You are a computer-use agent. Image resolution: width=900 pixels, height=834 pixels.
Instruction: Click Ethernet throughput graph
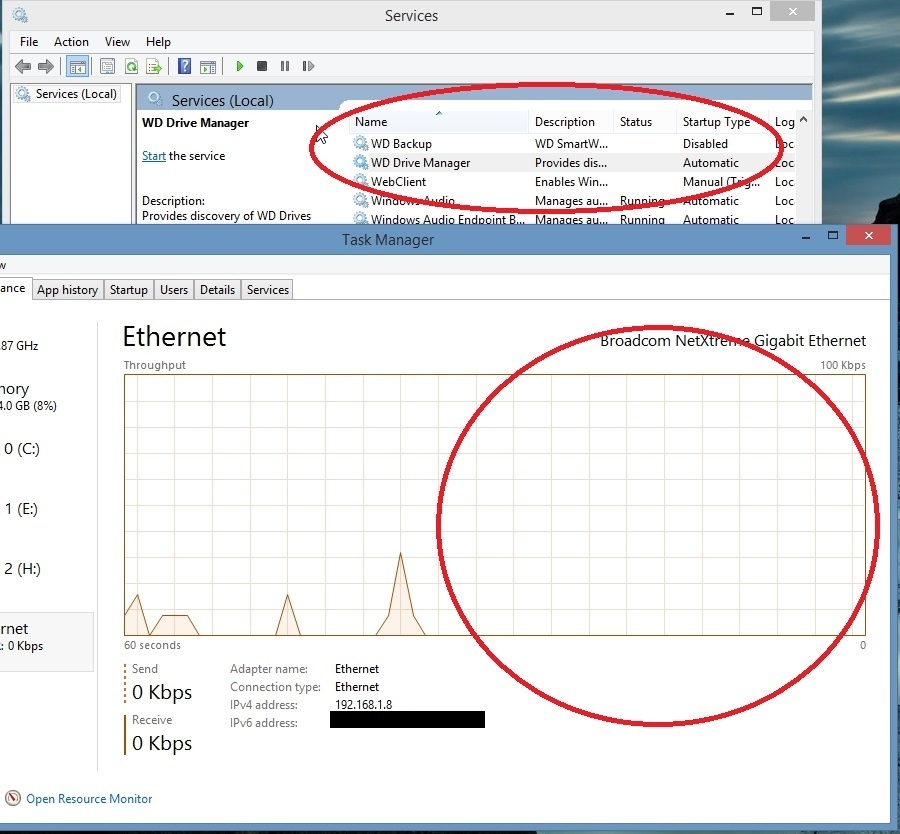494,505
